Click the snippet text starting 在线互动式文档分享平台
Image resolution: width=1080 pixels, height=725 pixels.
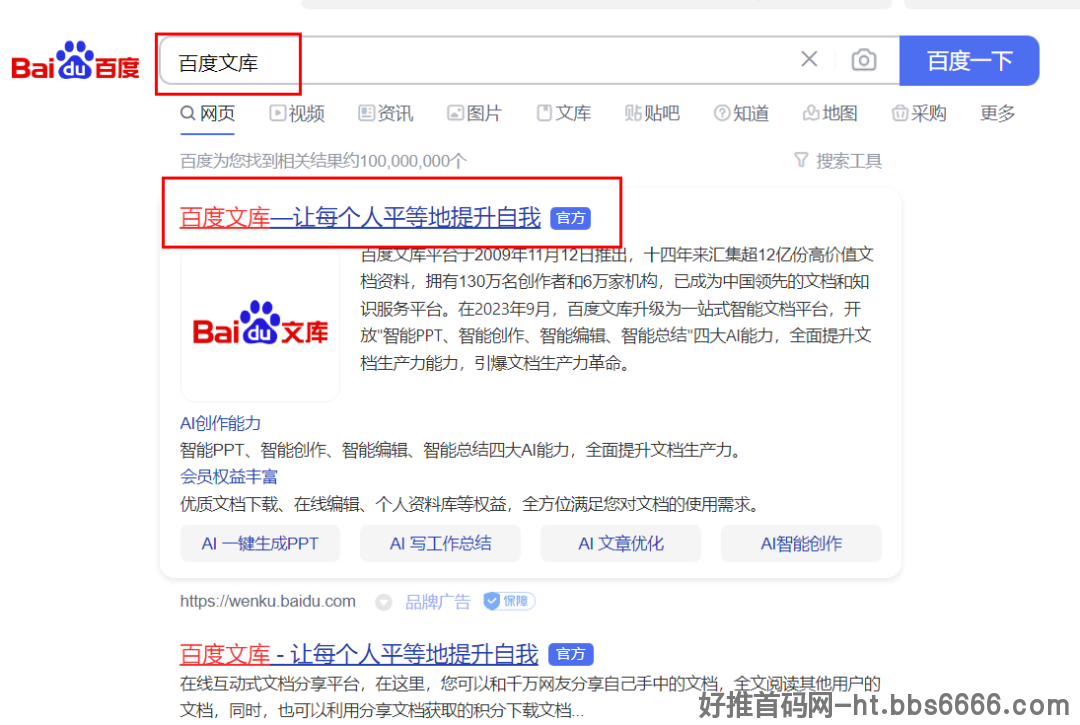pos(530,696)
